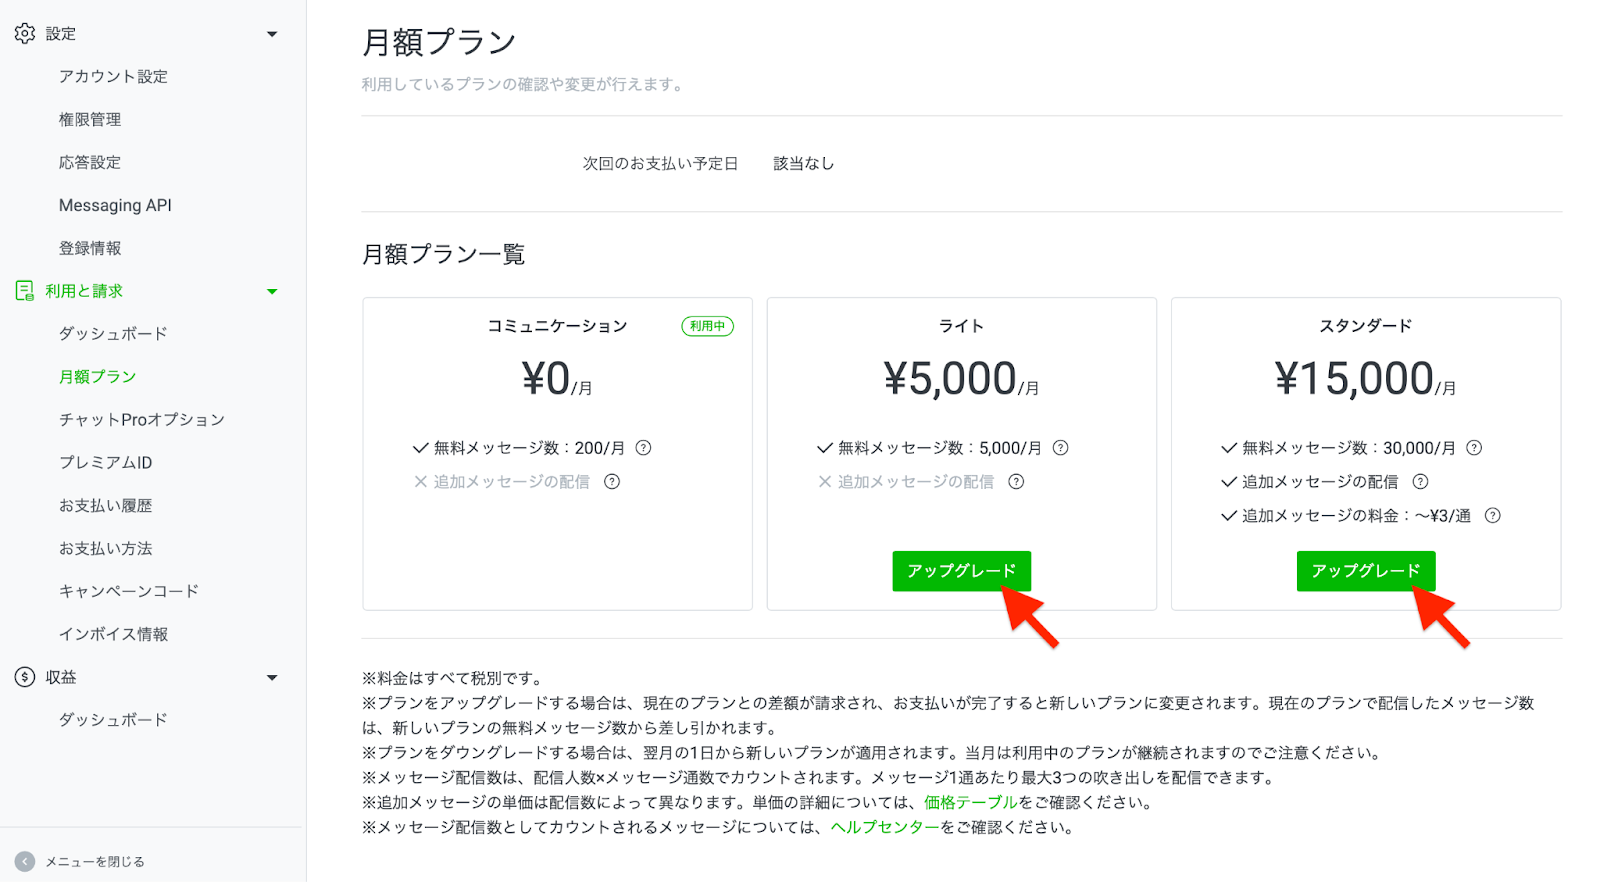Collapse the 利用と請求 section arrow
Image resolution: width=1600 pixels, height=882 pixels.
pyautogui.click(x=272, y=292)
